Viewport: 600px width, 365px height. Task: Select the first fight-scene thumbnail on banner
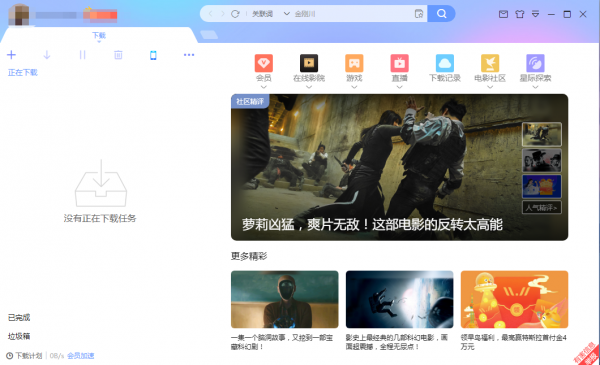pyautogui.click(x=542, y=134)
